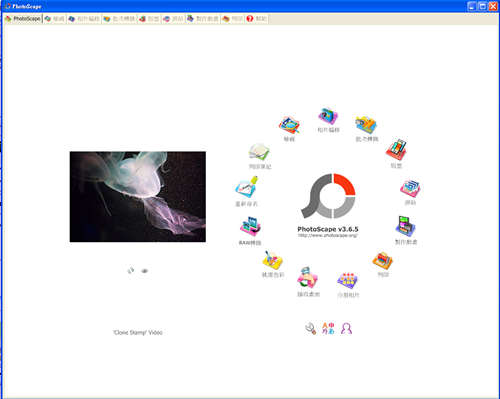Minimize the PhotoScape window
Image resolution: width=500 pixels, height=399 pixels.
472,6
